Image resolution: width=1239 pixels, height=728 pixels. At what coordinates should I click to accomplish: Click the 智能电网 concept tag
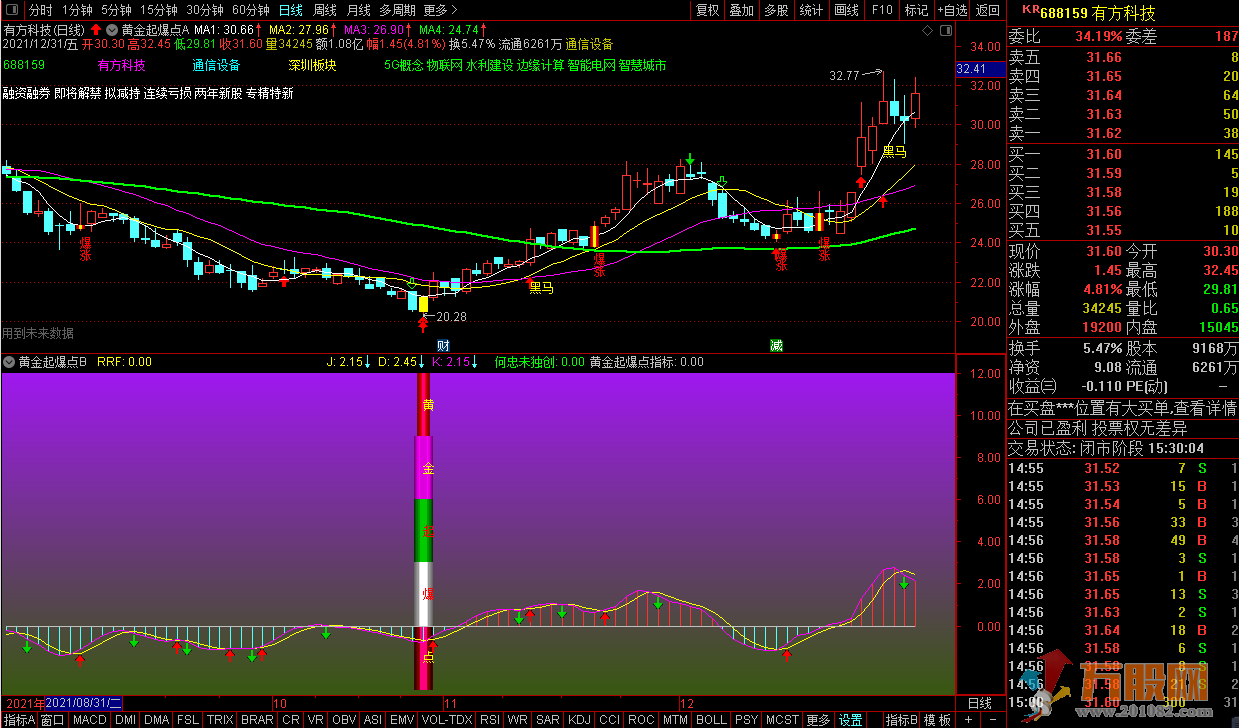592,66
